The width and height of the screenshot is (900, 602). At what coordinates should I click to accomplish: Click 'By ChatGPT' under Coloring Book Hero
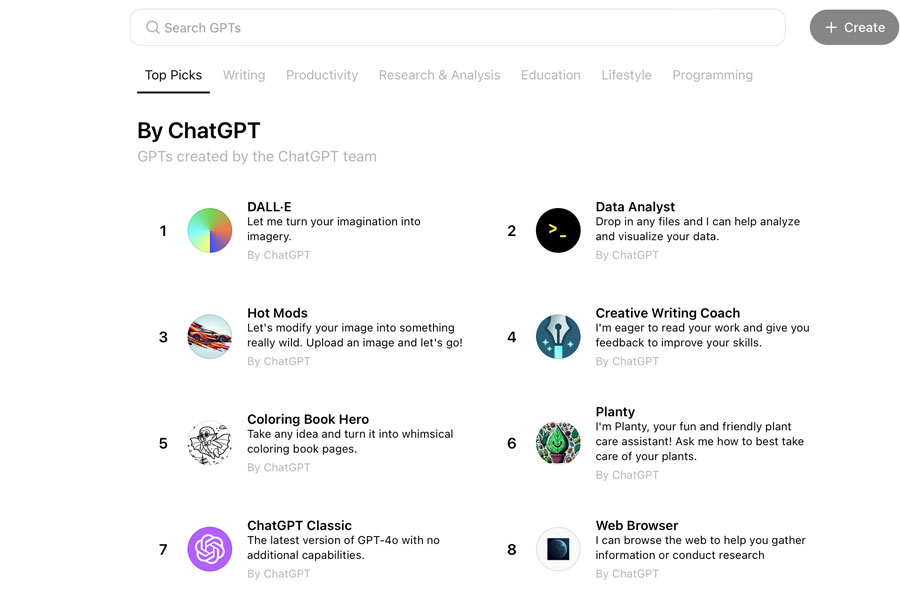(278, 467)
